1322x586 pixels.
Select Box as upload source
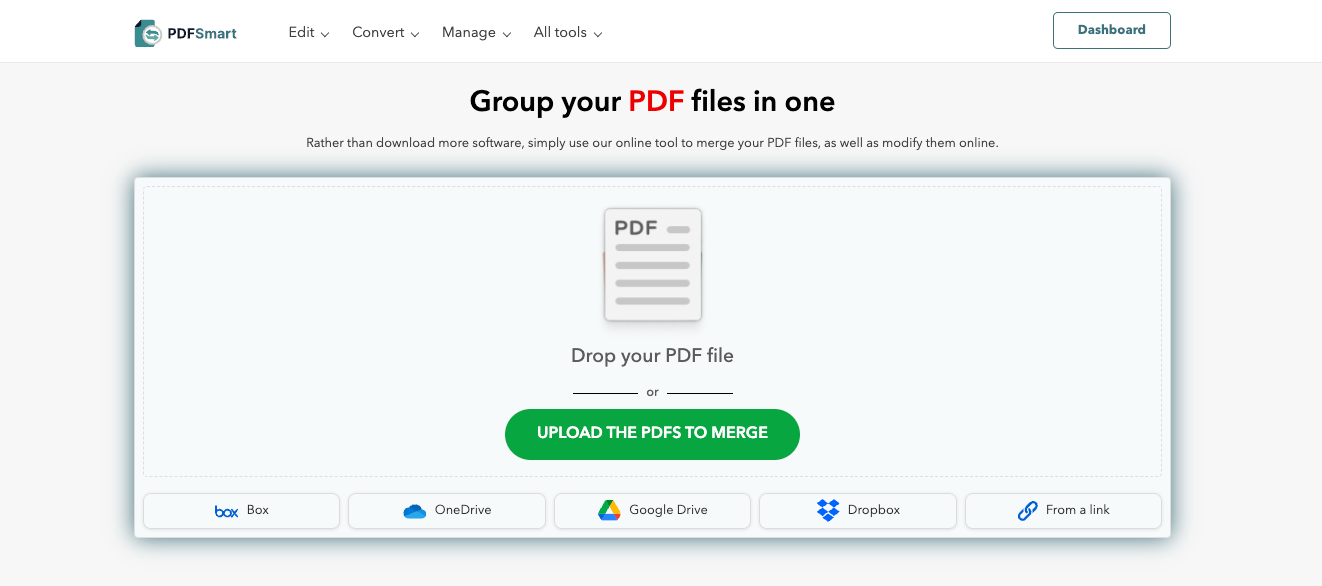tap(241, 510)
